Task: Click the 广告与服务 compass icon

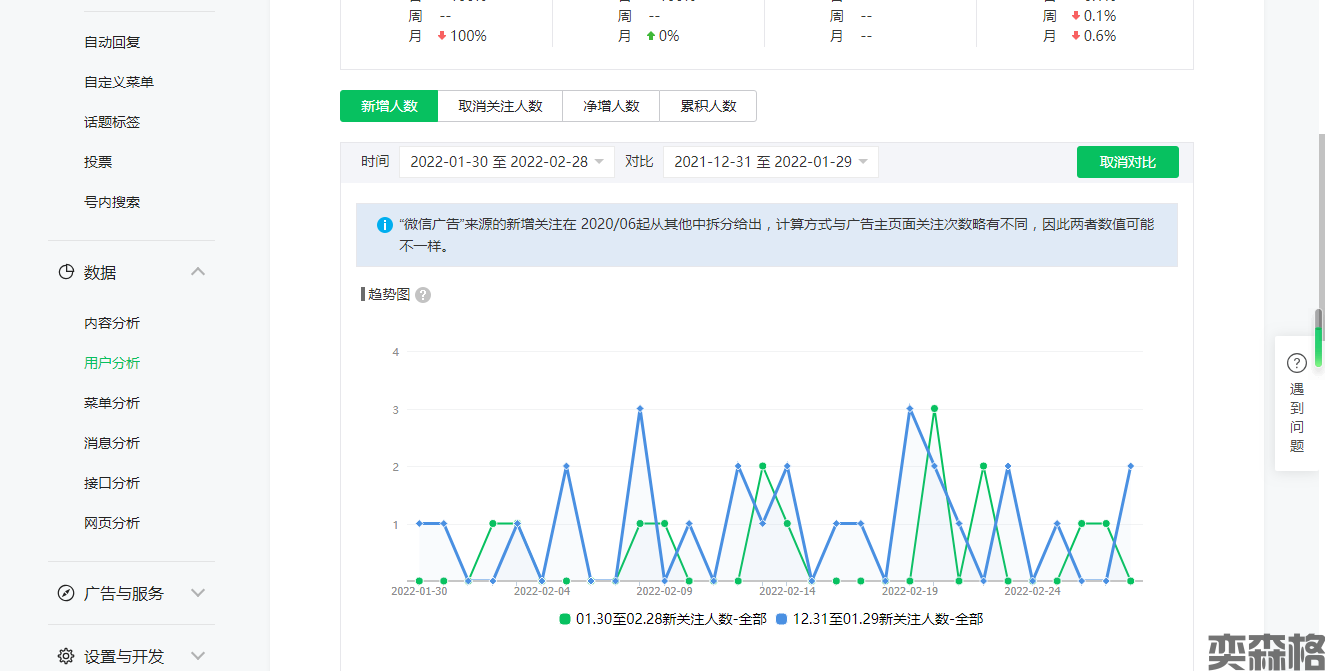Action: point(66,593)
